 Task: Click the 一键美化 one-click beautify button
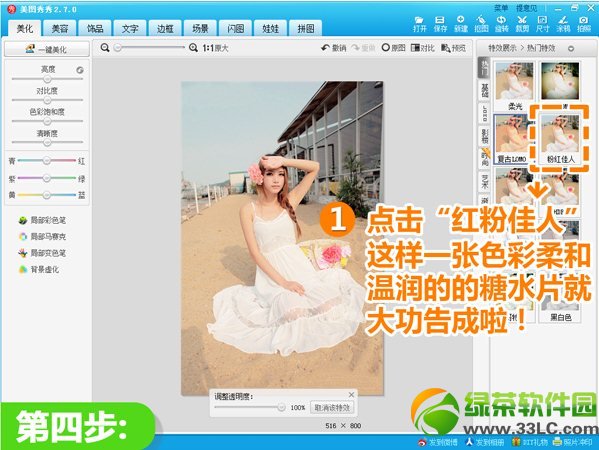[x=47, y=49]
